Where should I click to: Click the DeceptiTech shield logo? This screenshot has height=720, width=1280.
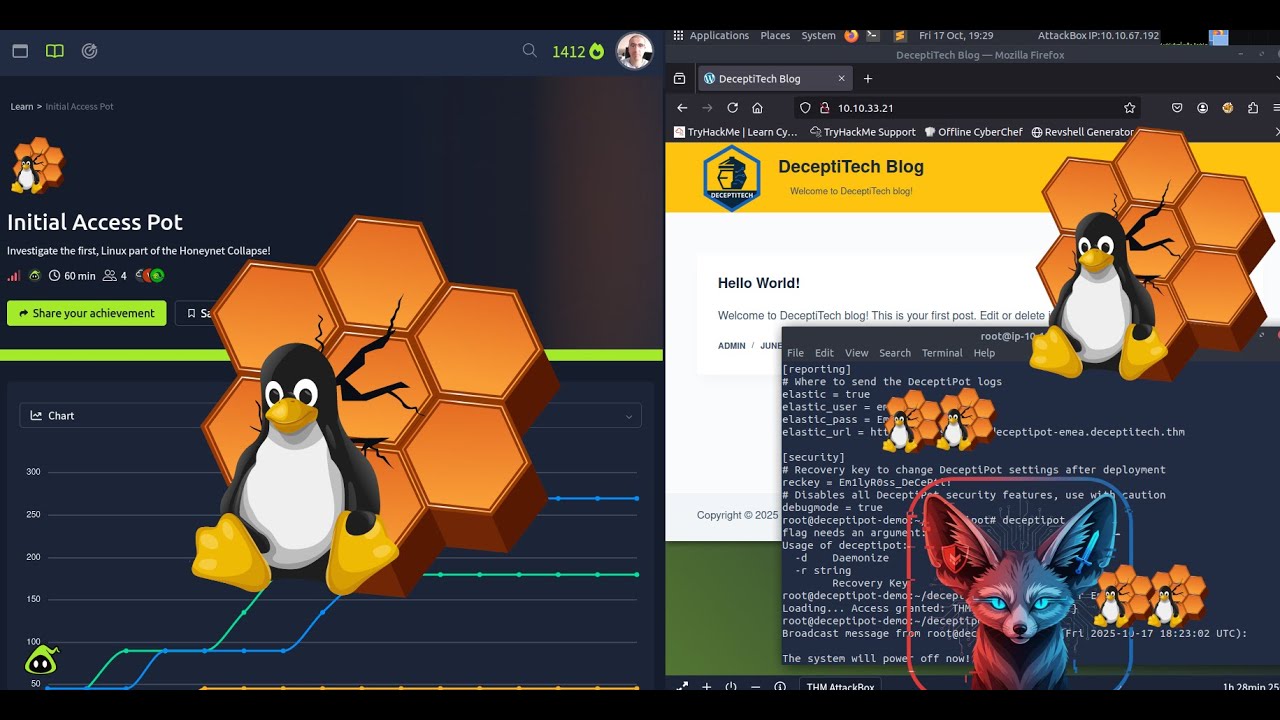click(732, 177)
